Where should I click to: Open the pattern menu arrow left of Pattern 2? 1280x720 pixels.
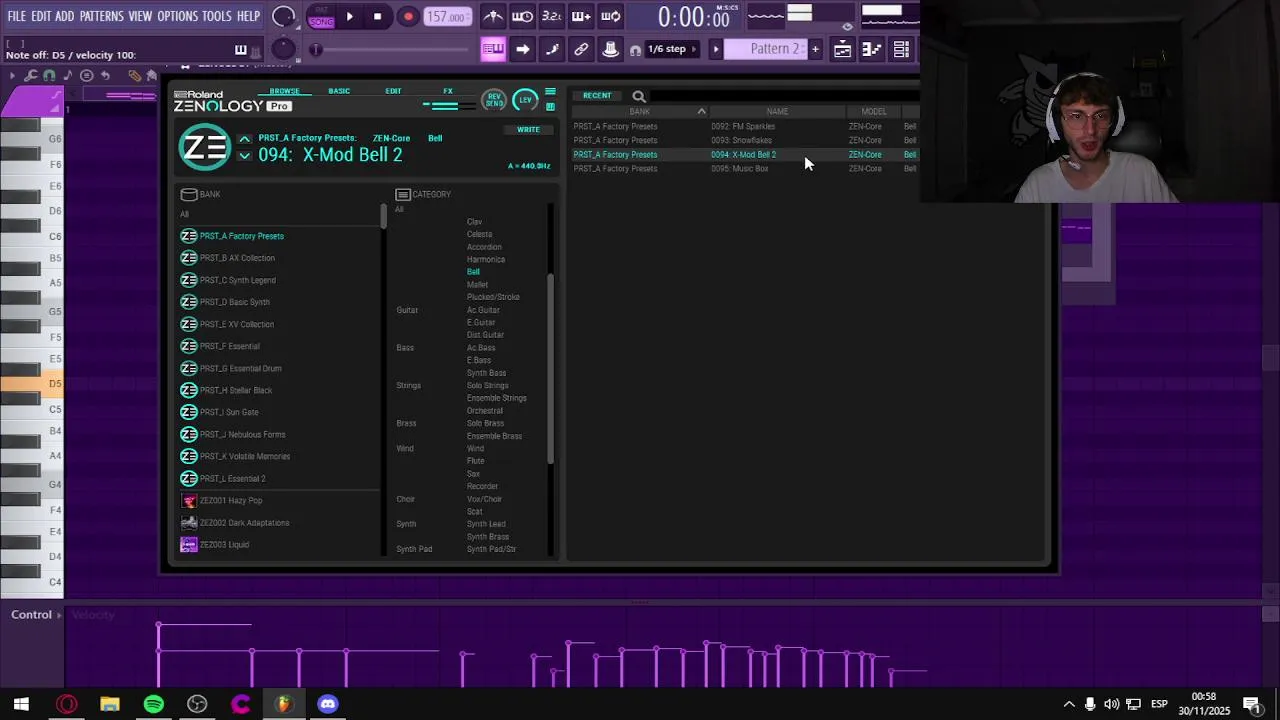click(715, 49)
